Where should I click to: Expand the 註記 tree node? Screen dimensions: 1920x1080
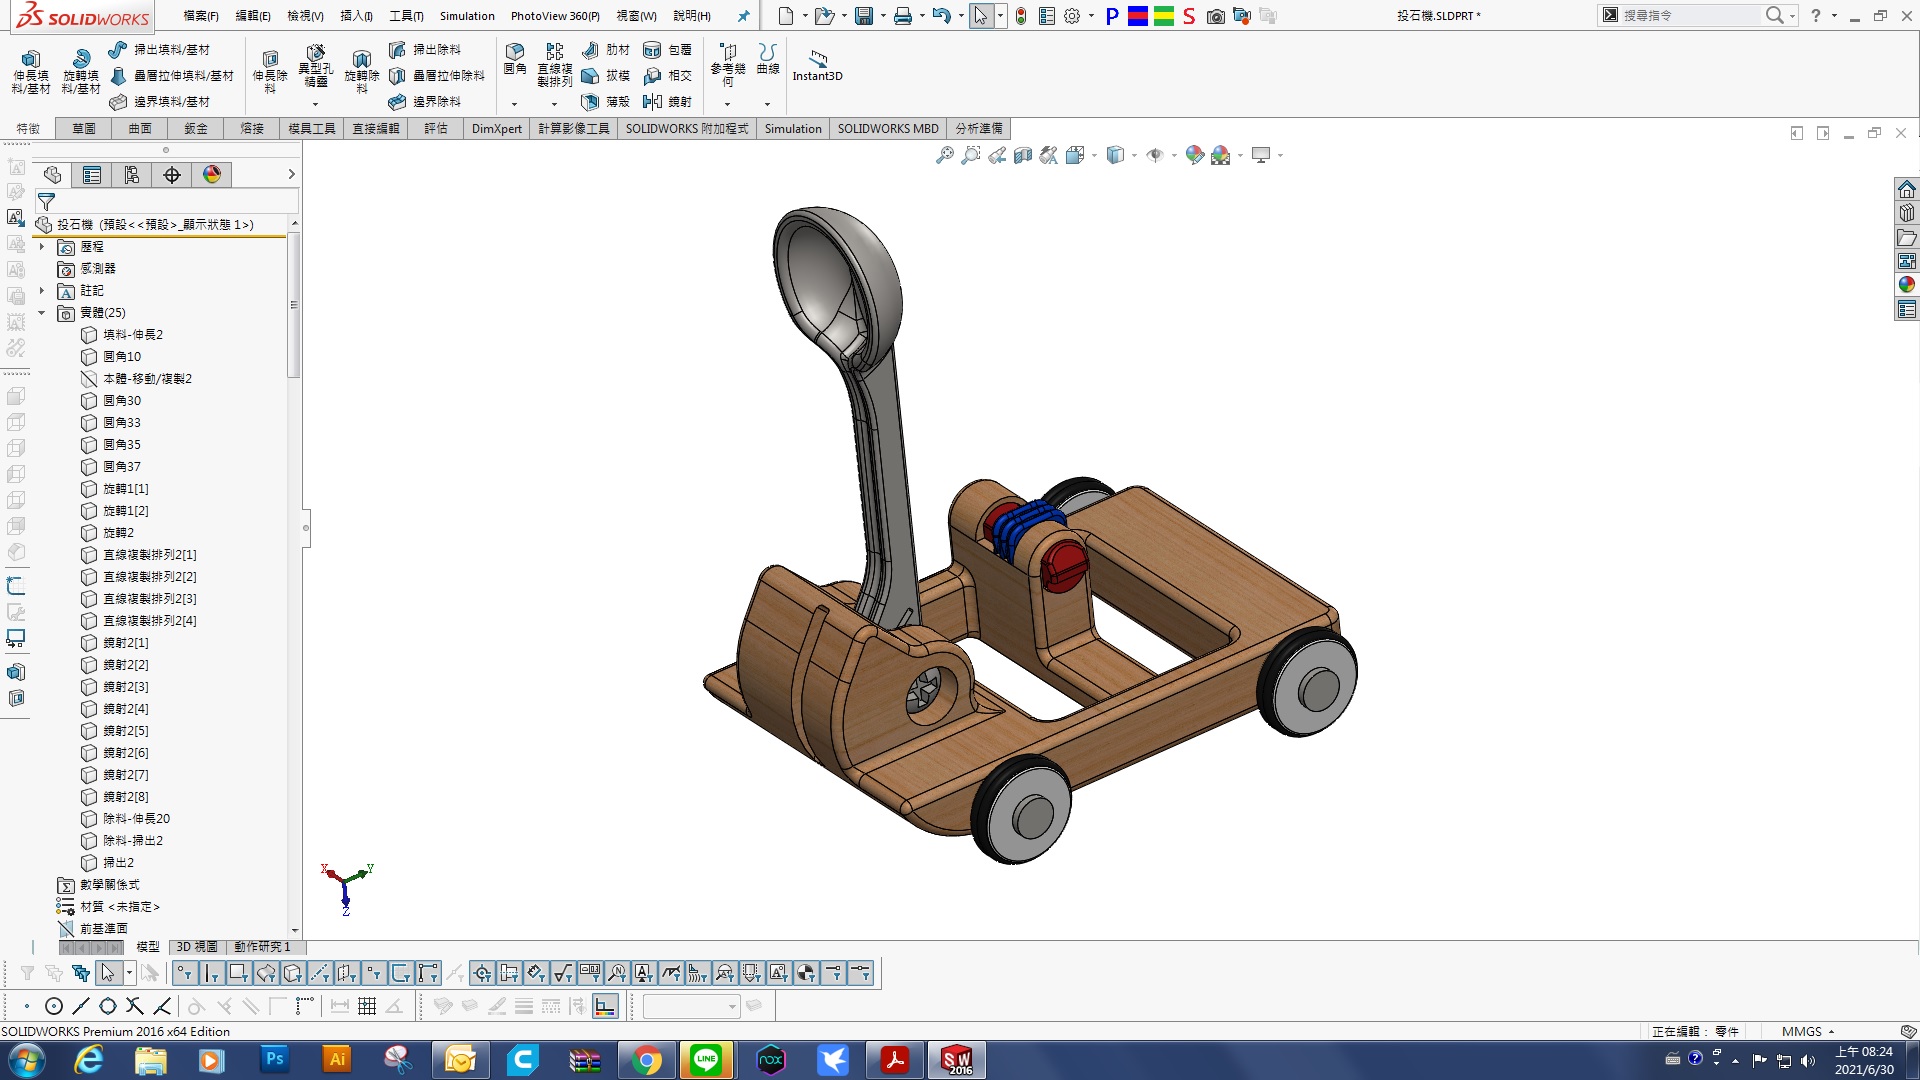(42, 291)
